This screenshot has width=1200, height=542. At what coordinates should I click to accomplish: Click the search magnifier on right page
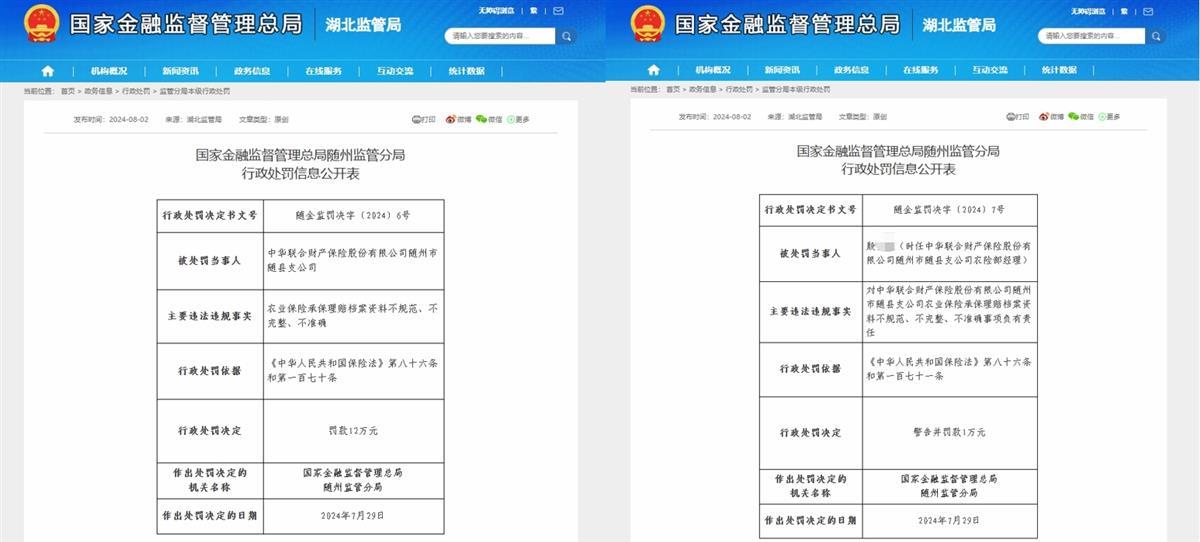[x=1160, y=36]
